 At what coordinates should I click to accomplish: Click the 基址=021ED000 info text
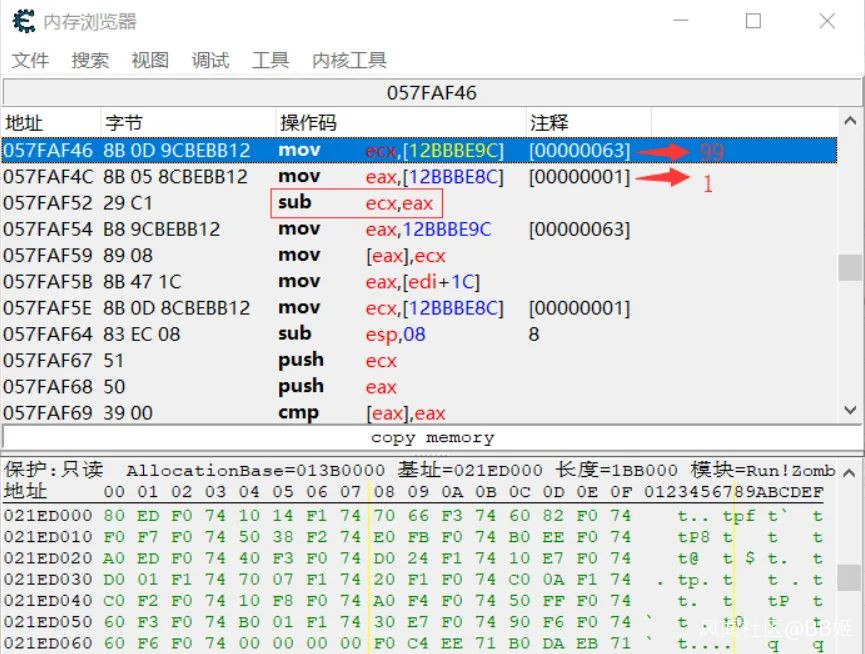[470, 470]
